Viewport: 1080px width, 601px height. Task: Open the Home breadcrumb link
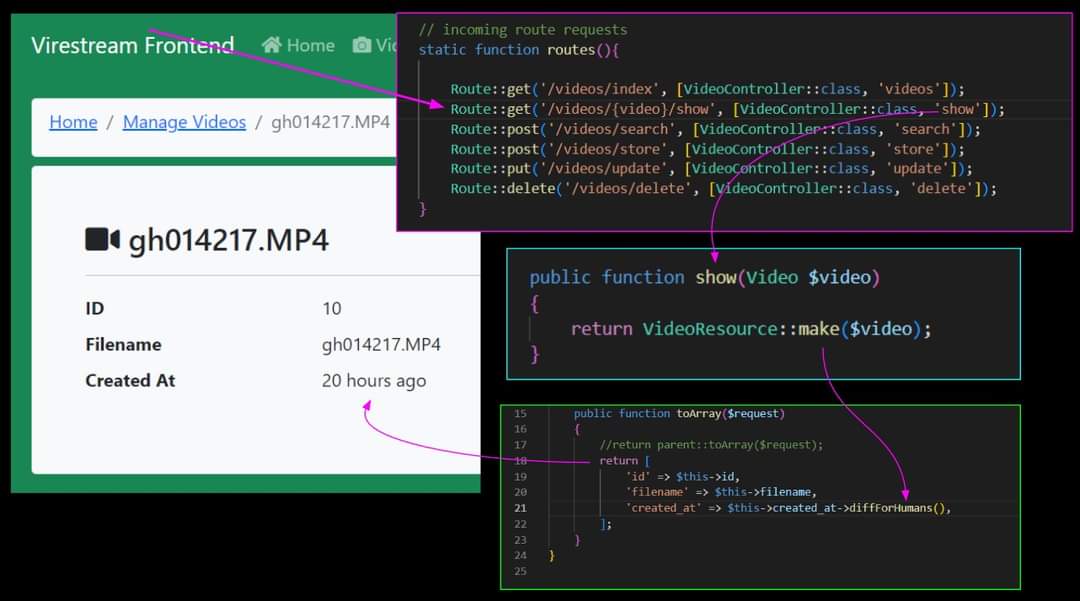click(73, 122)
